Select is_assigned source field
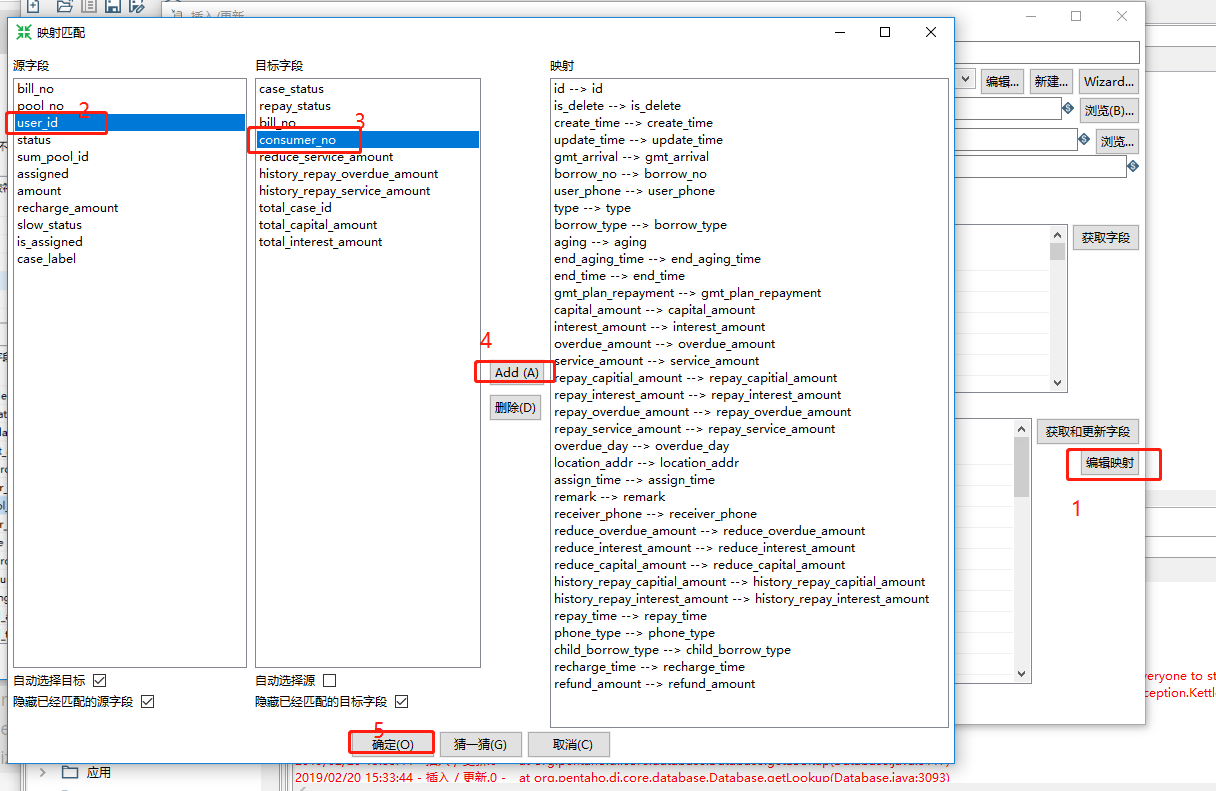 [130, 242]
